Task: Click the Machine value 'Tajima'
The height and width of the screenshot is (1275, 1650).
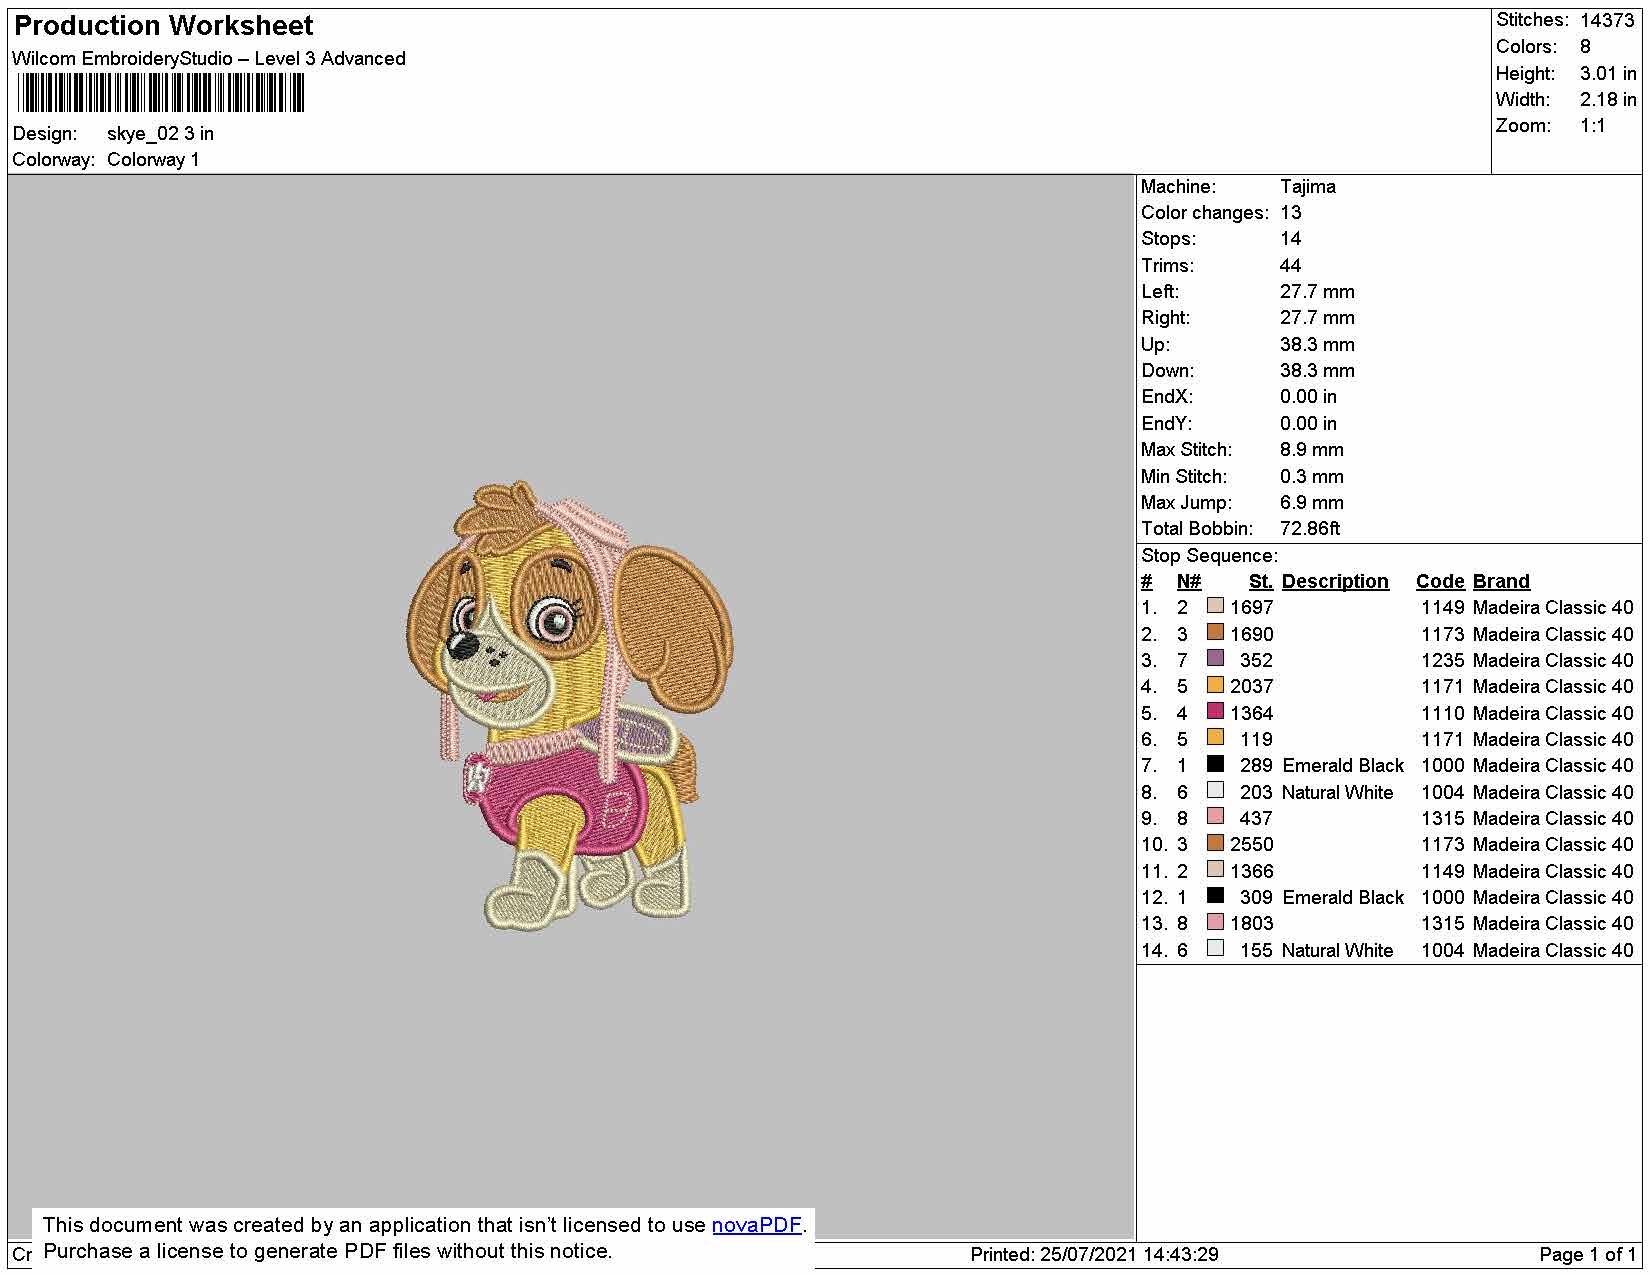Action: coord(1307,187)
